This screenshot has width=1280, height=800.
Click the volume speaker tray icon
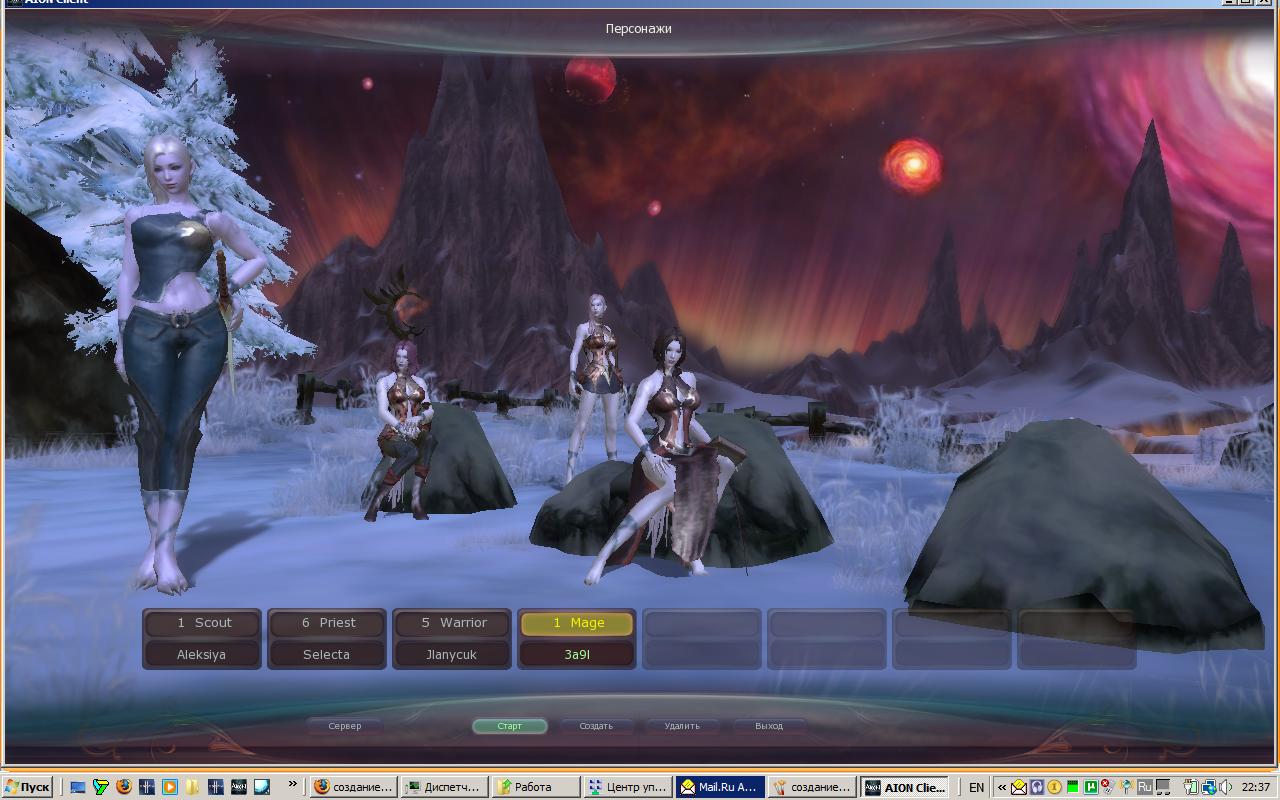click(1226, 787)
